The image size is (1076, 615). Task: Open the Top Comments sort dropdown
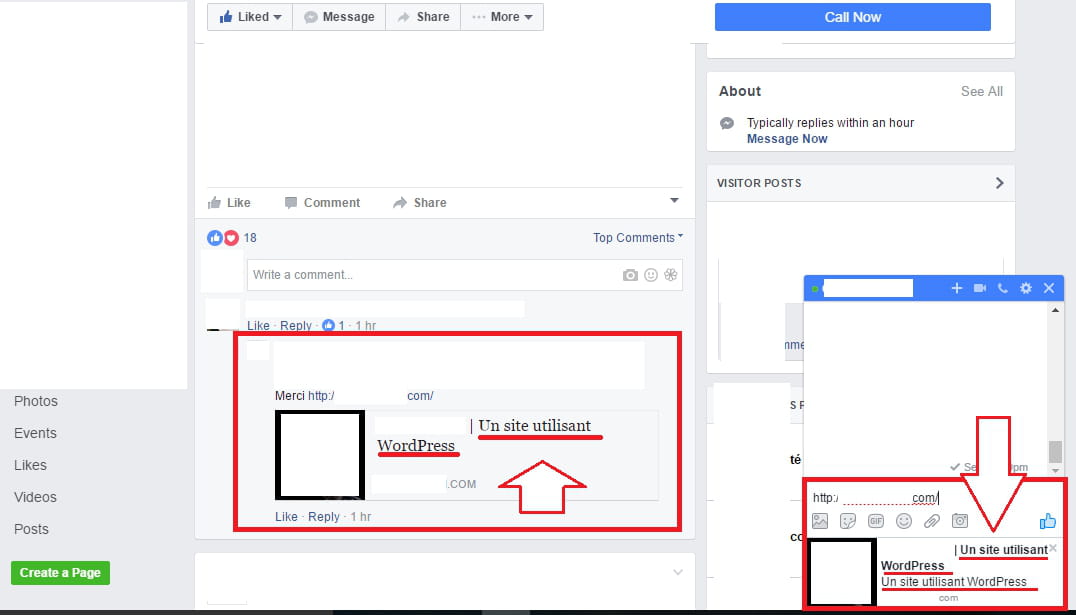(638, 237)
